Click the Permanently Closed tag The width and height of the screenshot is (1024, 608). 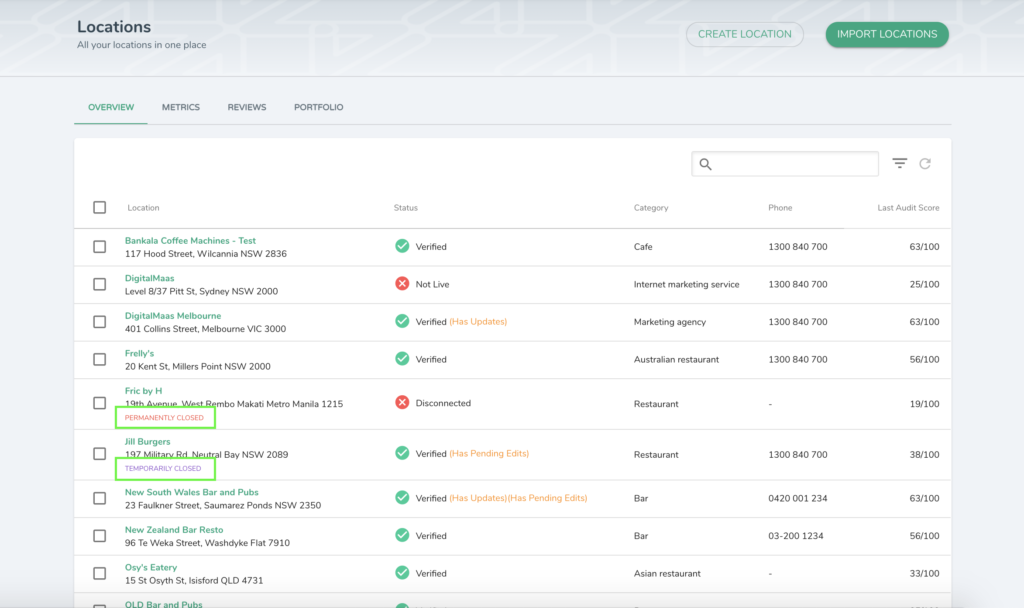point(164,417)
